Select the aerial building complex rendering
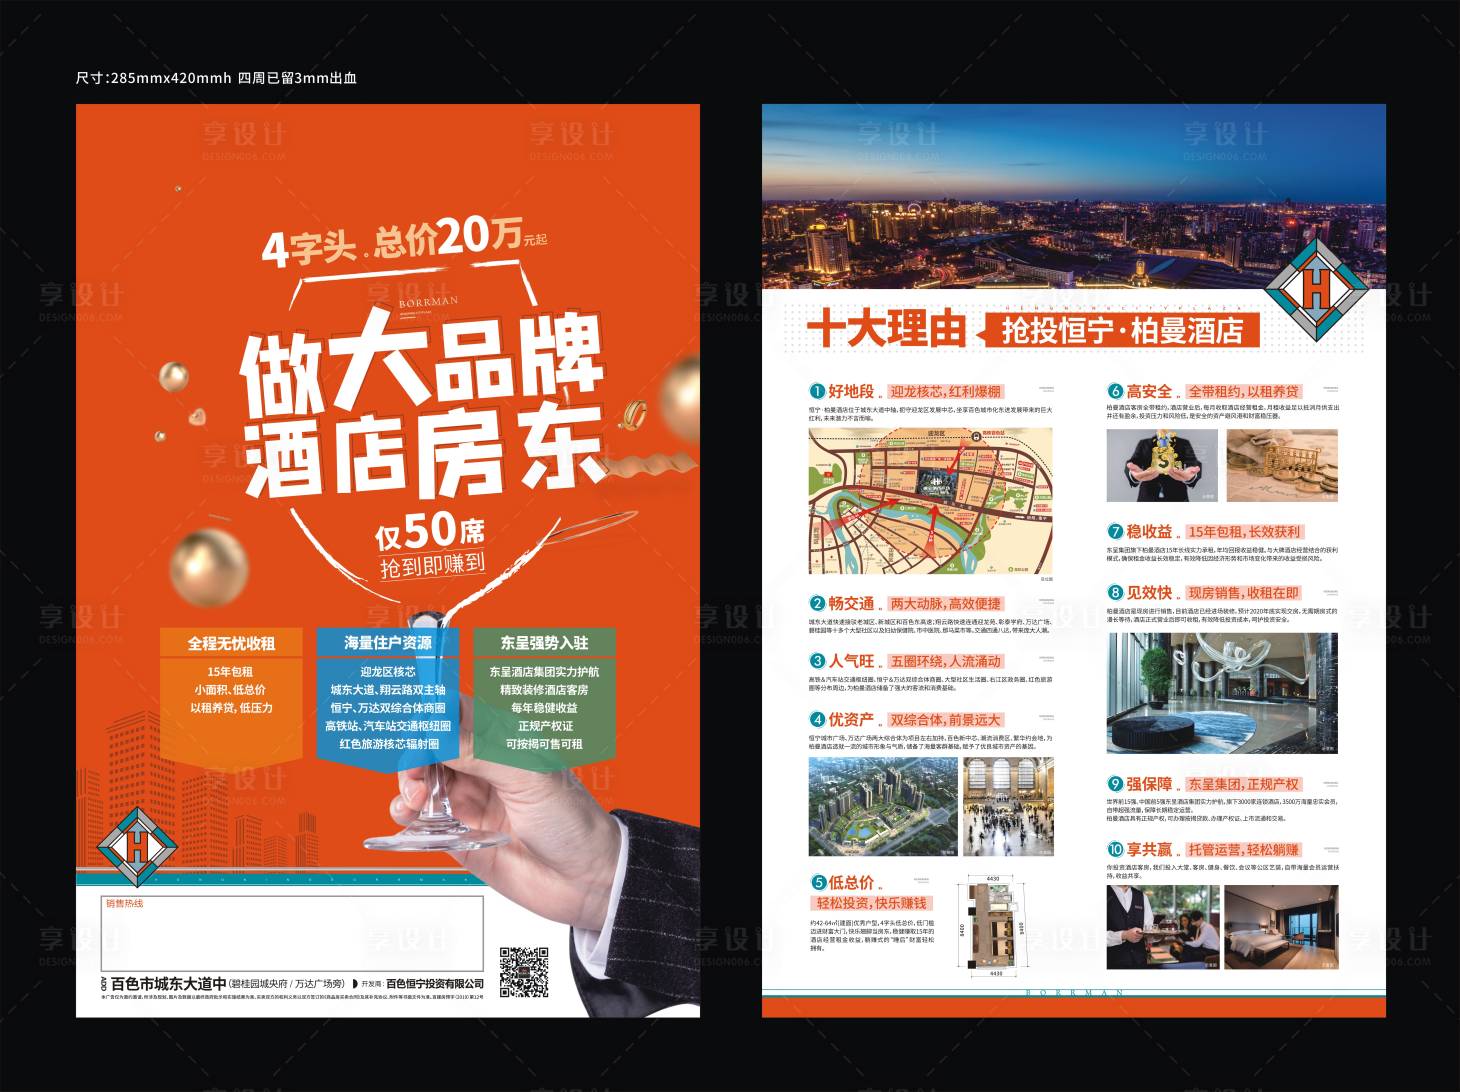Image resolution: width=1460 pixels, height=1092 pixels. (x=881, y=806)
